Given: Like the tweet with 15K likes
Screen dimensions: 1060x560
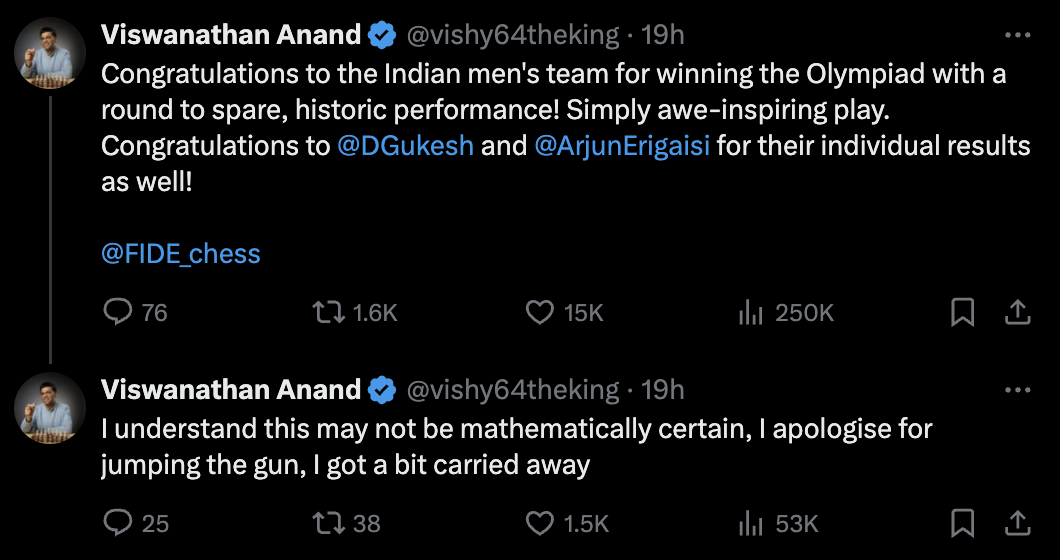Looking at the screenshot, I should click(540, 313).
